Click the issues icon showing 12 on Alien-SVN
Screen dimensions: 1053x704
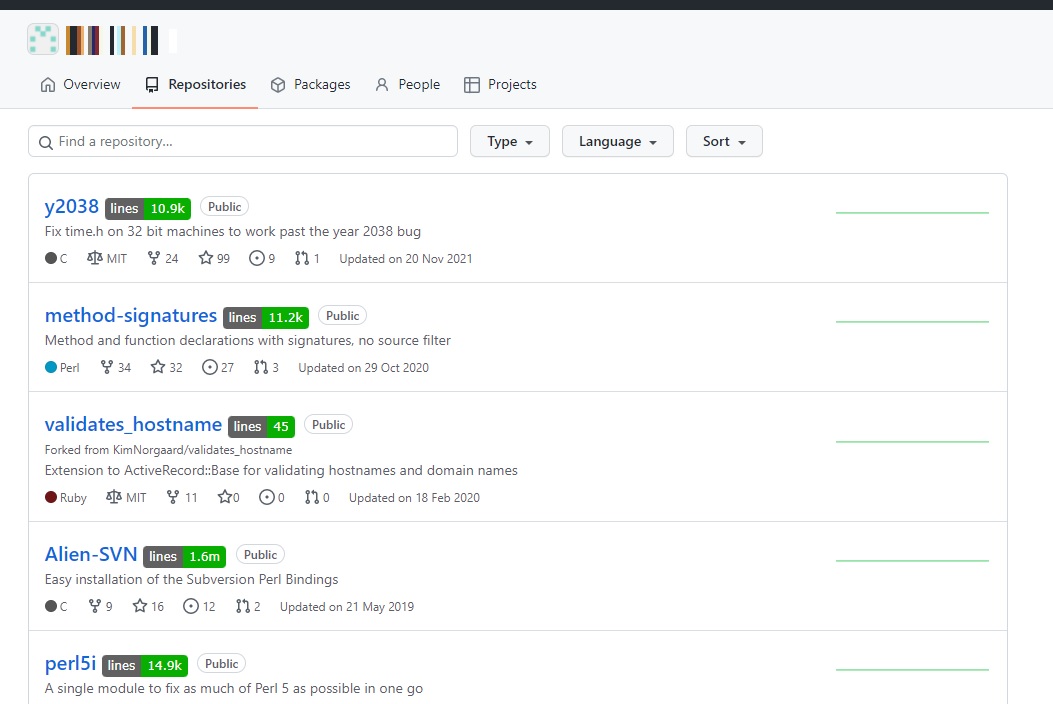point(191,606)
